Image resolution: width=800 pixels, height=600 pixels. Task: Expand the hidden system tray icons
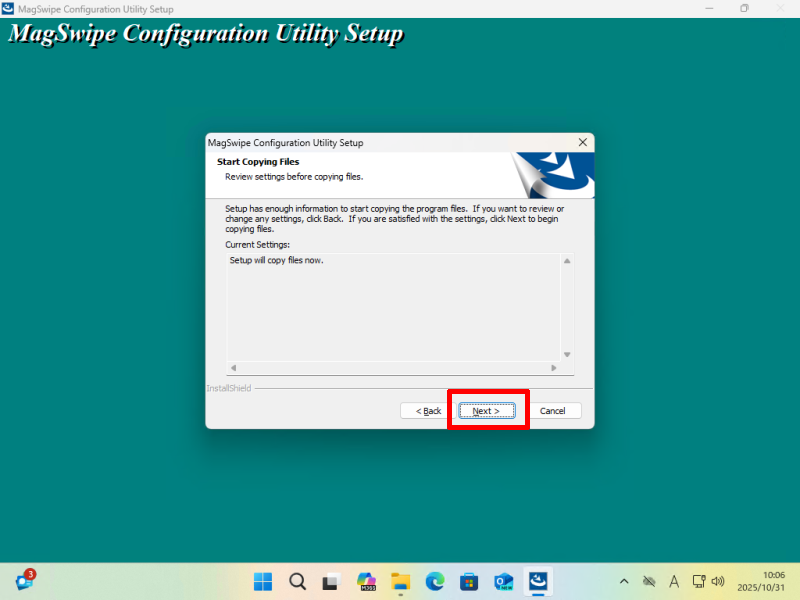[x=624, y=581]
